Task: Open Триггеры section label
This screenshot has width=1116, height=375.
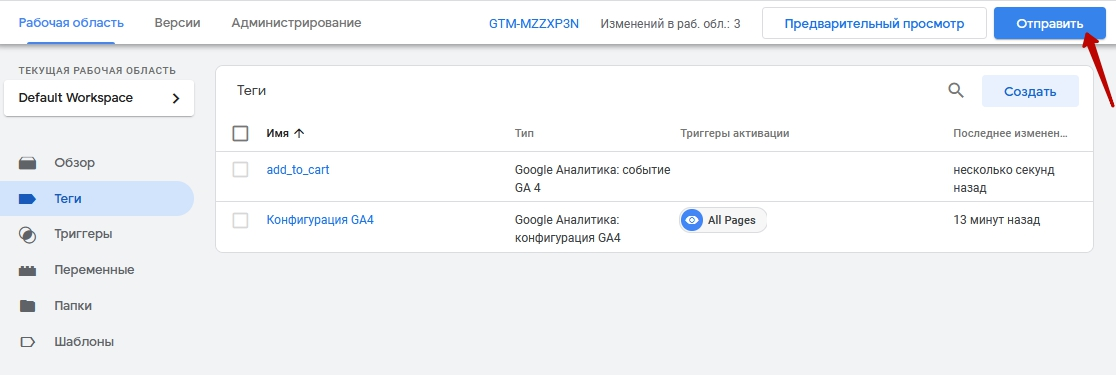Action: pyautogui.click(x=83, y=234)
